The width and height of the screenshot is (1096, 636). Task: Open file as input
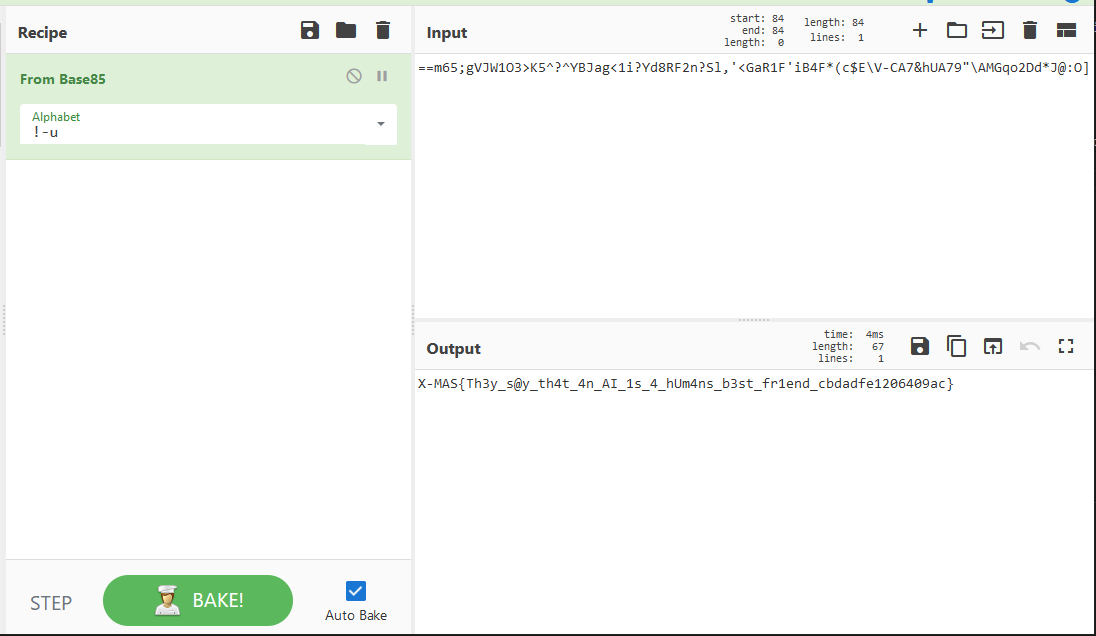pyautogui.click(x=993, y=30)
